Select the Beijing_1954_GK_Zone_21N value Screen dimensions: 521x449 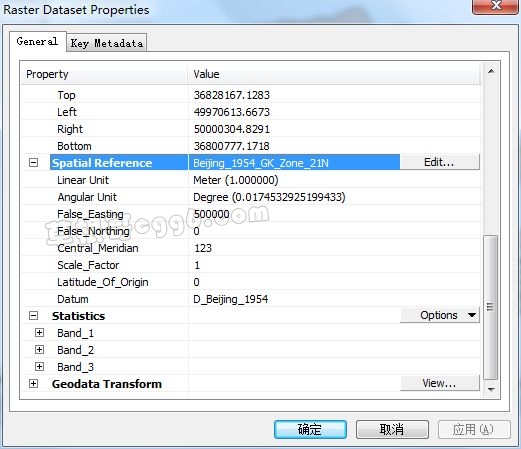pos(261,163)
